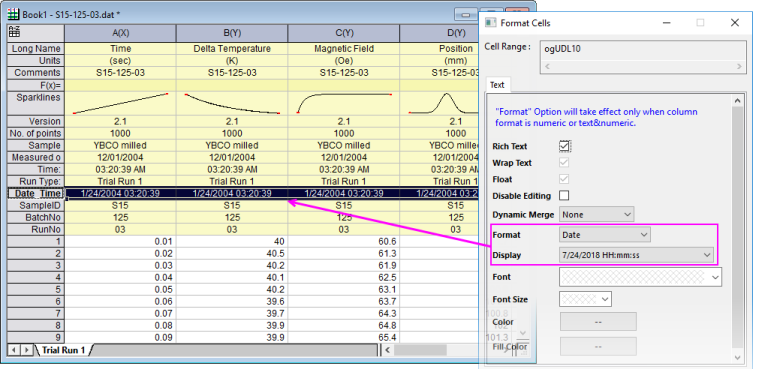Click the Format Cells panel scroll up arrow
This screenshot has height=369, width=758.
pyautogui.click(x=737, y=101)
